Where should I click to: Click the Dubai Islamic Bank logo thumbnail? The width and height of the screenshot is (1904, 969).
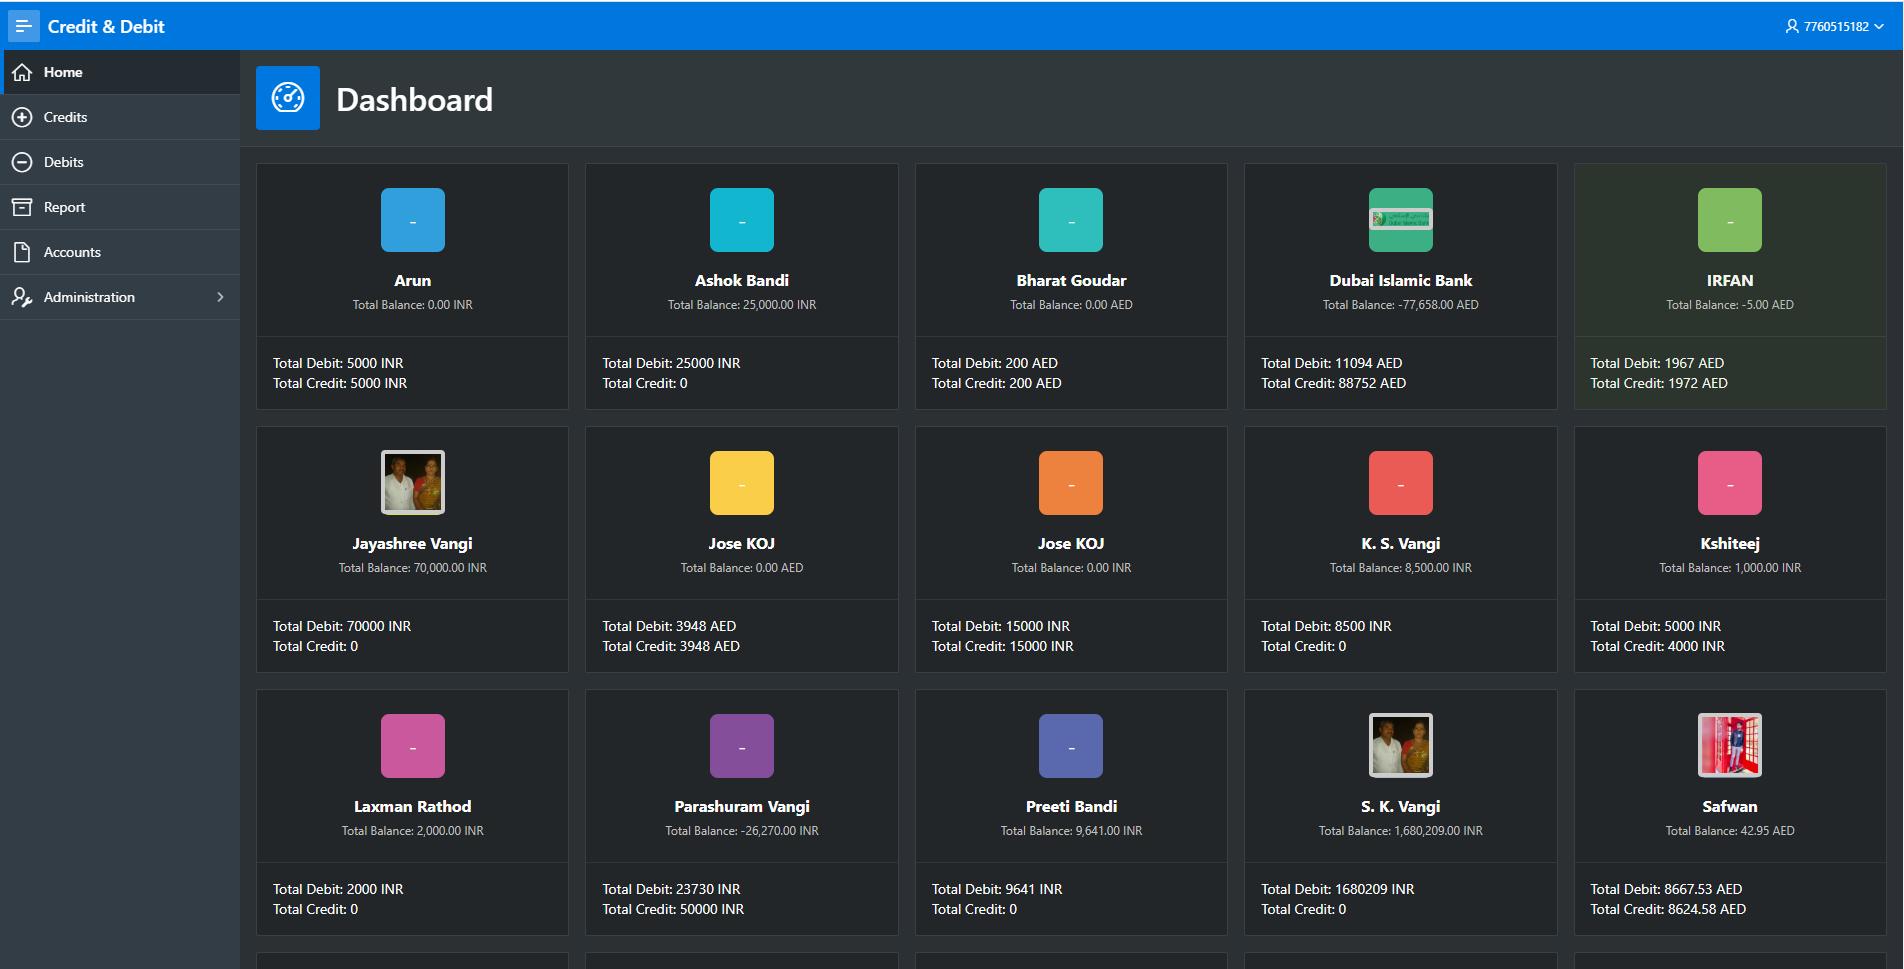(x=1401, y=220)
